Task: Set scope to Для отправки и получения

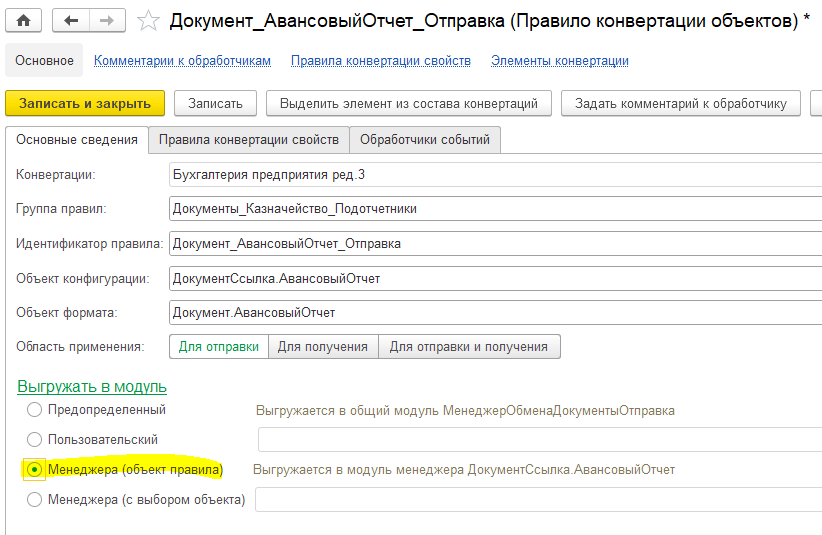Action: 469,347
